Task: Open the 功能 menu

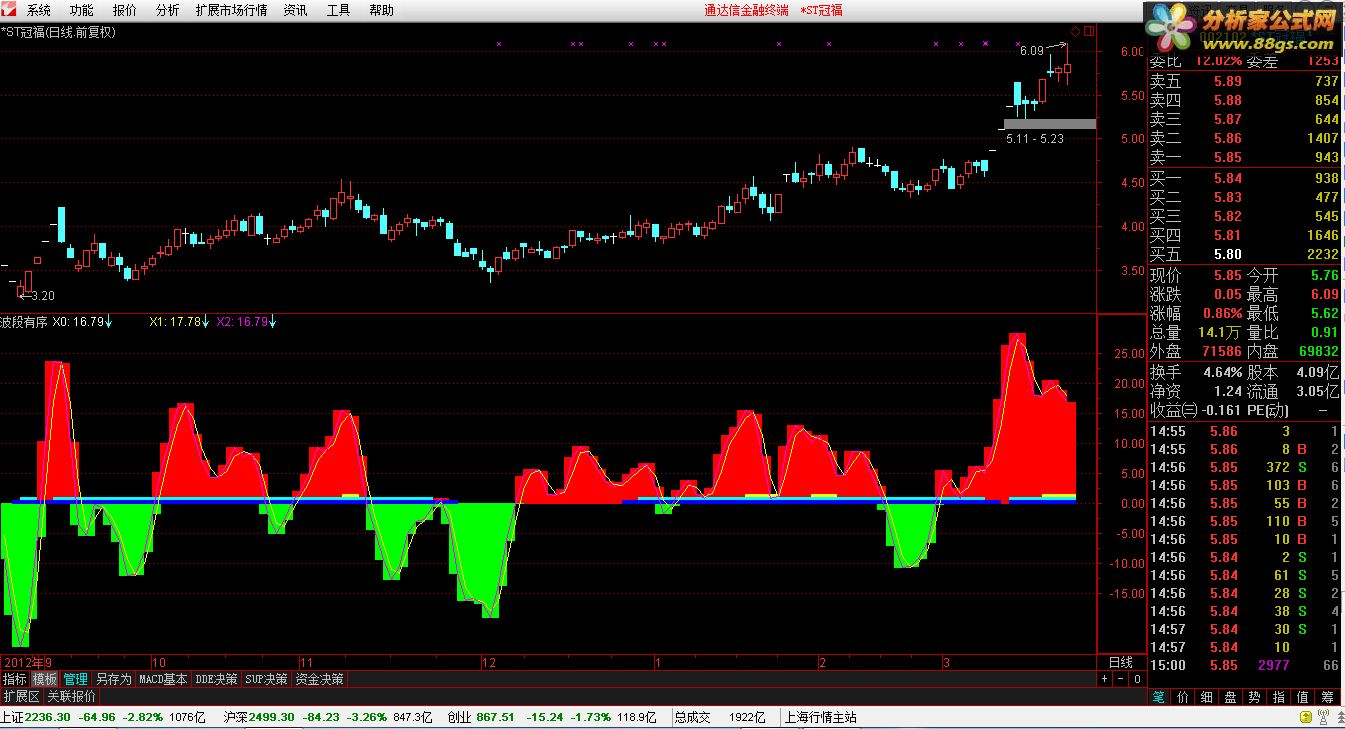Action: (82, 10)
